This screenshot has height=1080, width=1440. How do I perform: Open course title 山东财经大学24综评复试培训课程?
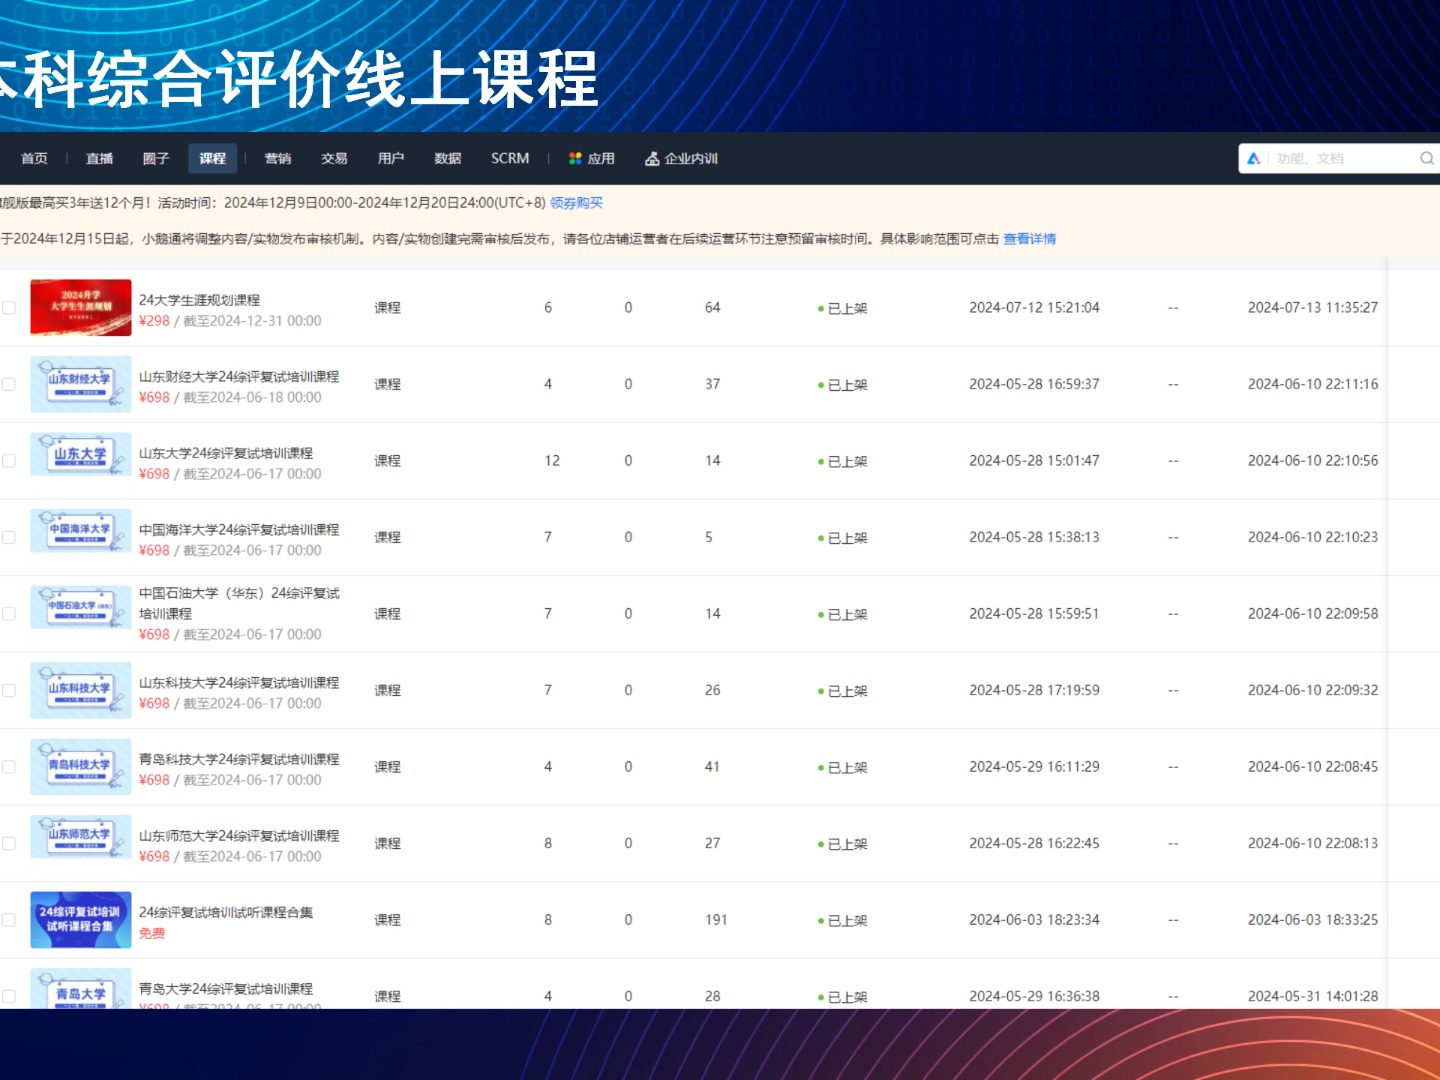tap(239, 376)
